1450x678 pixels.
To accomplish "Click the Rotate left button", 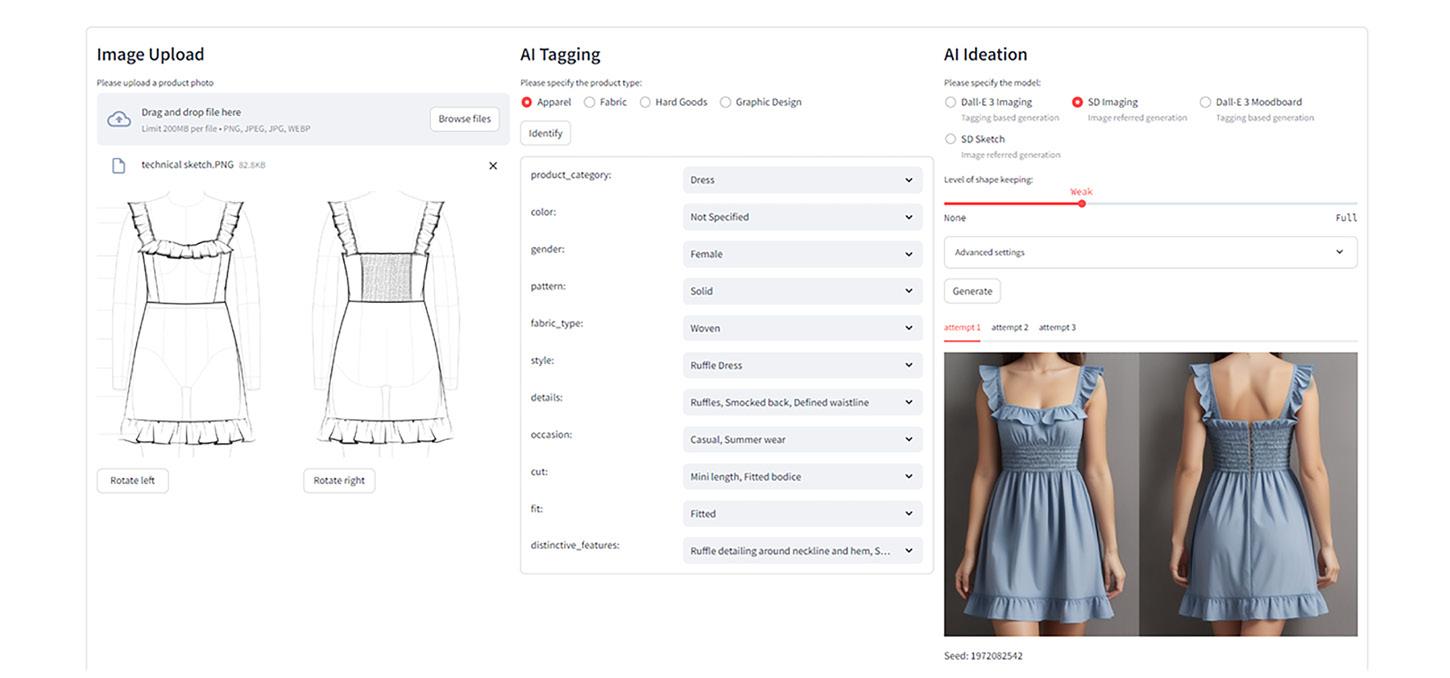I will click(133, 481).
